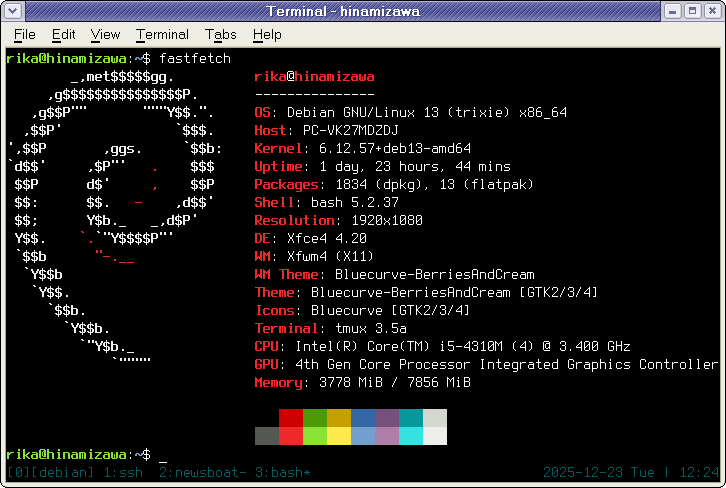Click the dark red color block
Screen dimensions: 726x488
point(291,418)
